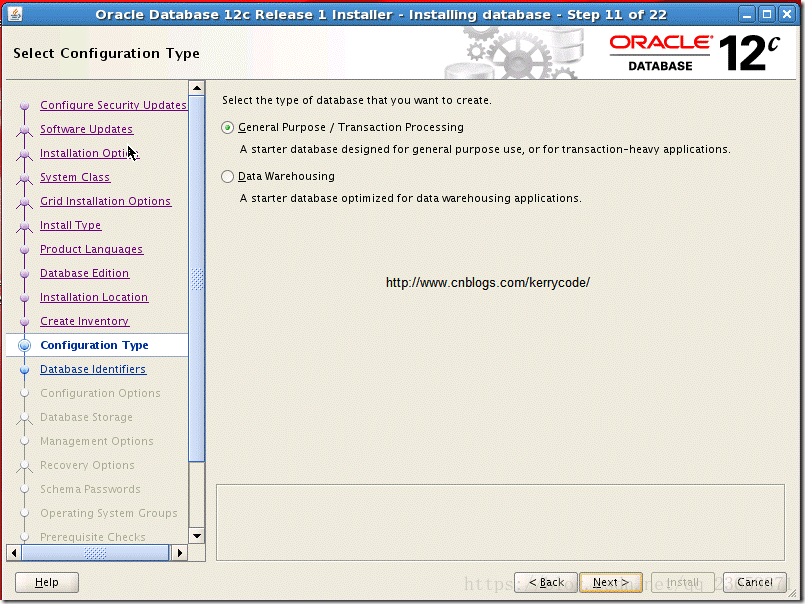
Task: Click the Configure Security Updates step bullet
Action: 24,105
